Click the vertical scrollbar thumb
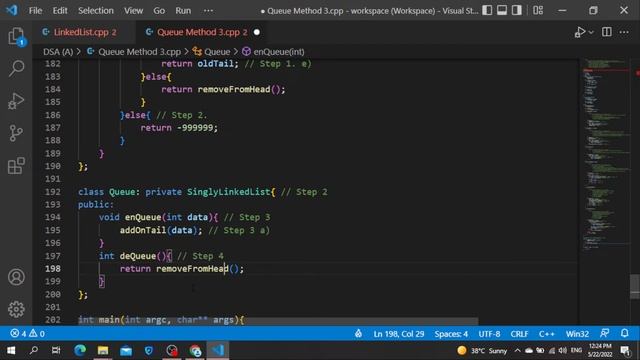Viewport: 640px width, 360px height. point(635,286)
